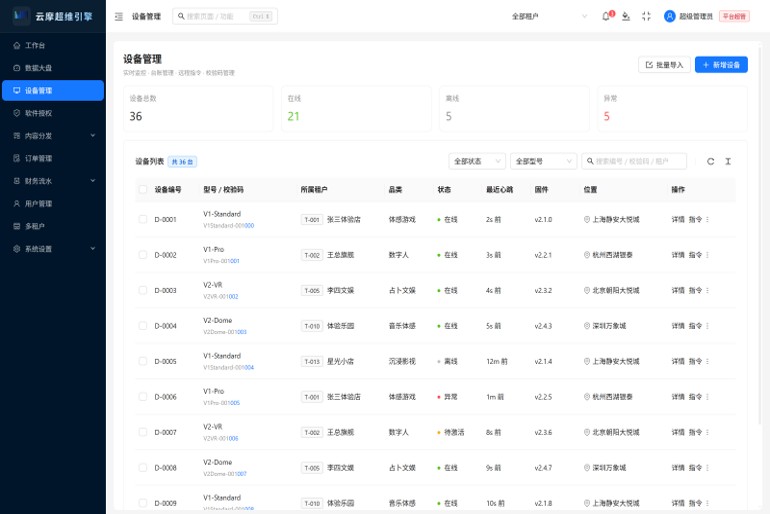This screenshot has height=514, width=770.
Task: Open the 全部型号 model filter dropdown
Action: click(x=544, y=162)
